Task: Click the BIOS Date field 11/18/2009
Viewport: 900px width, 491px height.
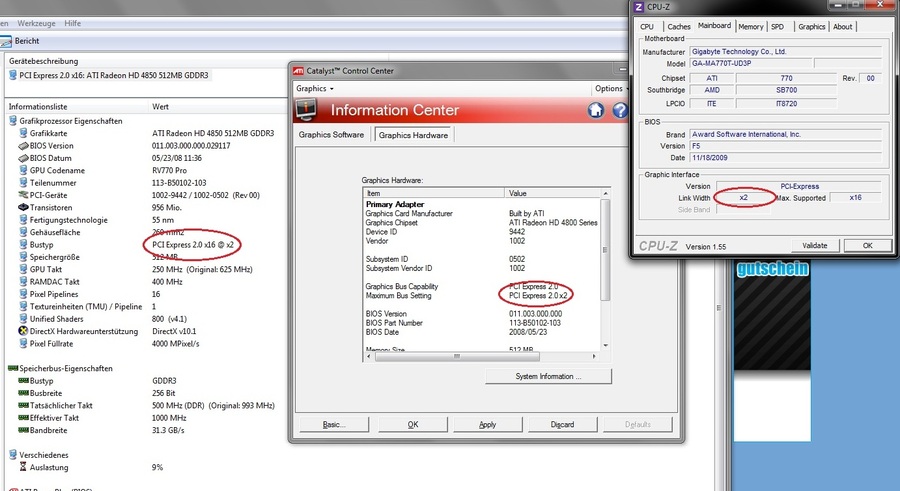Action: (x=785, y=157)
